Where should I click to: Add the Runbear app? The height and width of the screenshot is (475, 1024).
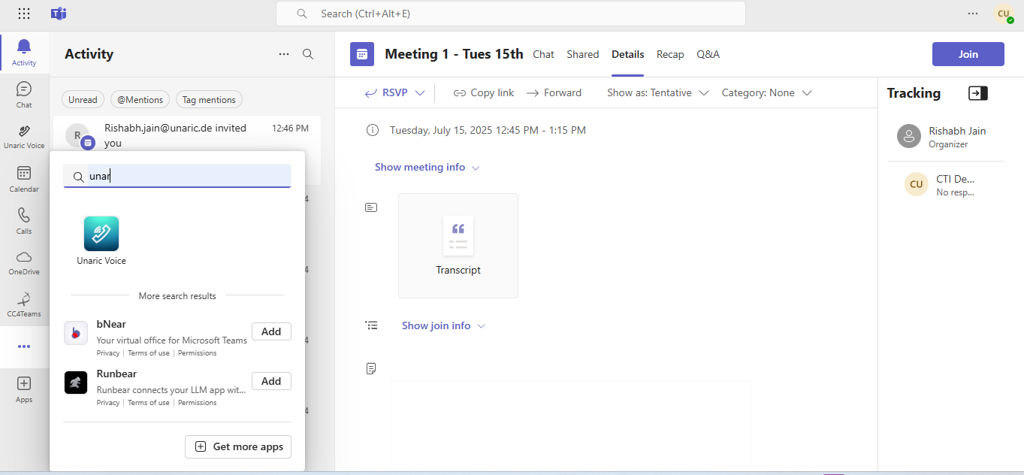click(271, 381)
